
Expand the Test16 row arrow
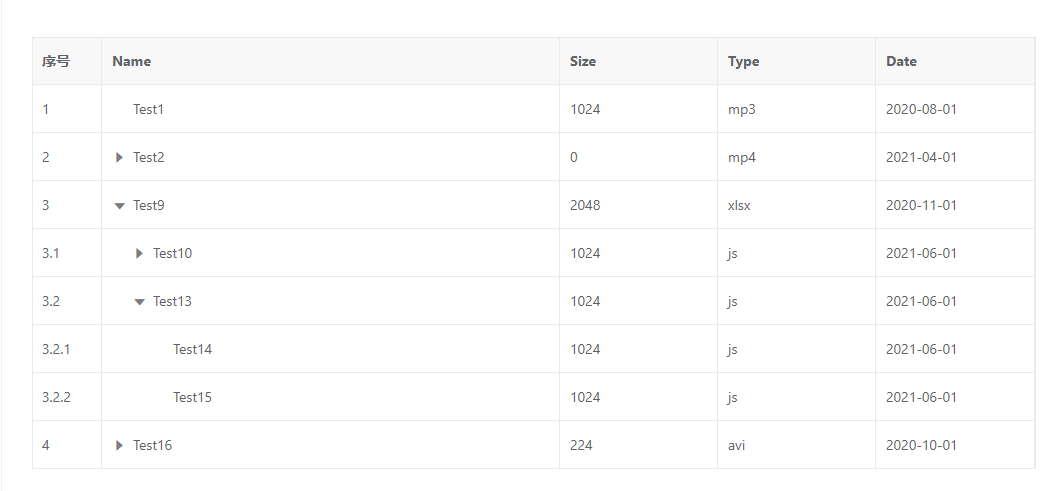tap(119, 445)
